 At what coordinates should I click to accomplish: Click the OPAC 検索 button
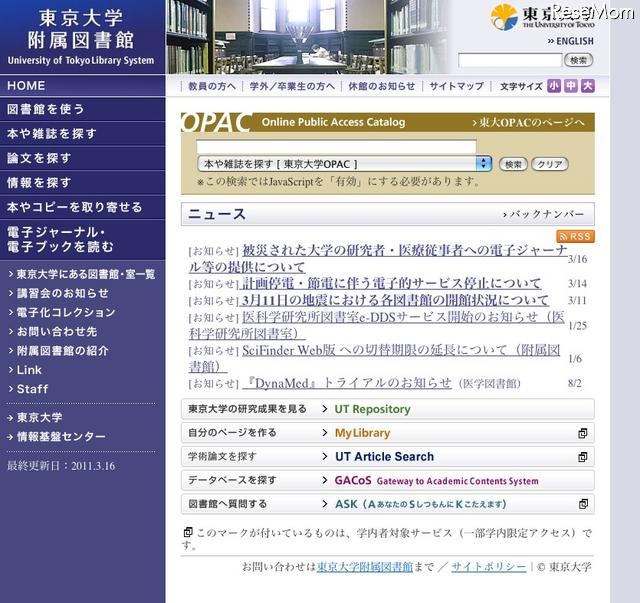click(x=513, y=164)
